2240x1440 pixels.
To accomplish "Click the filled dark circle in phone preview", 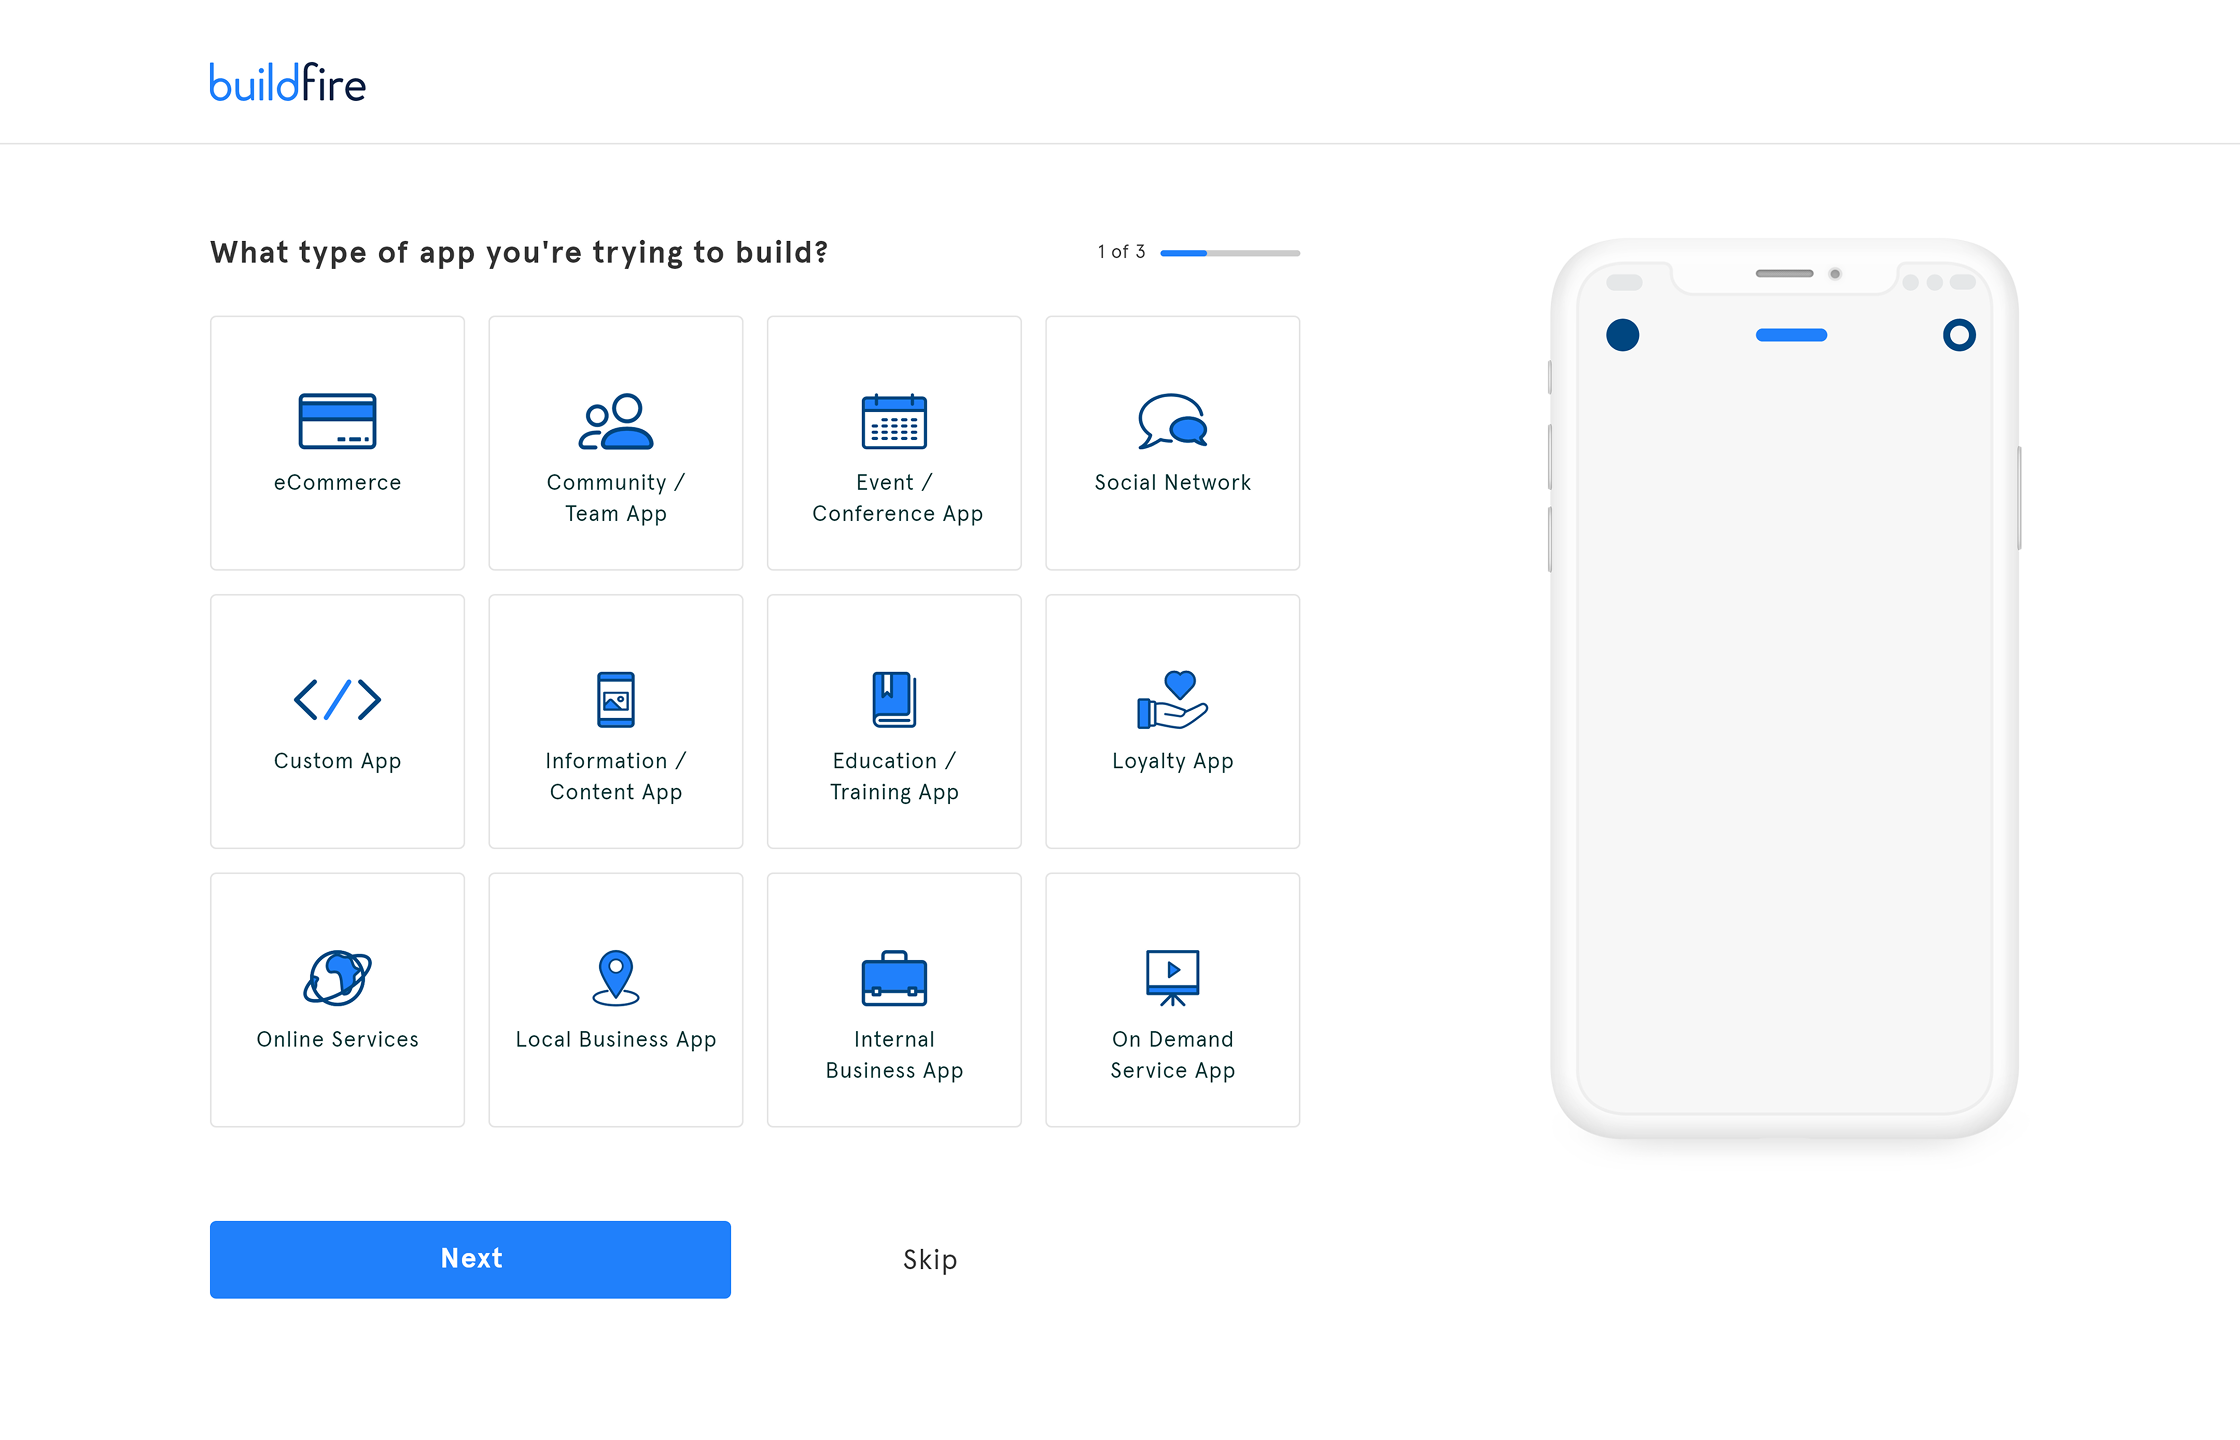I will coord(1623,335).
